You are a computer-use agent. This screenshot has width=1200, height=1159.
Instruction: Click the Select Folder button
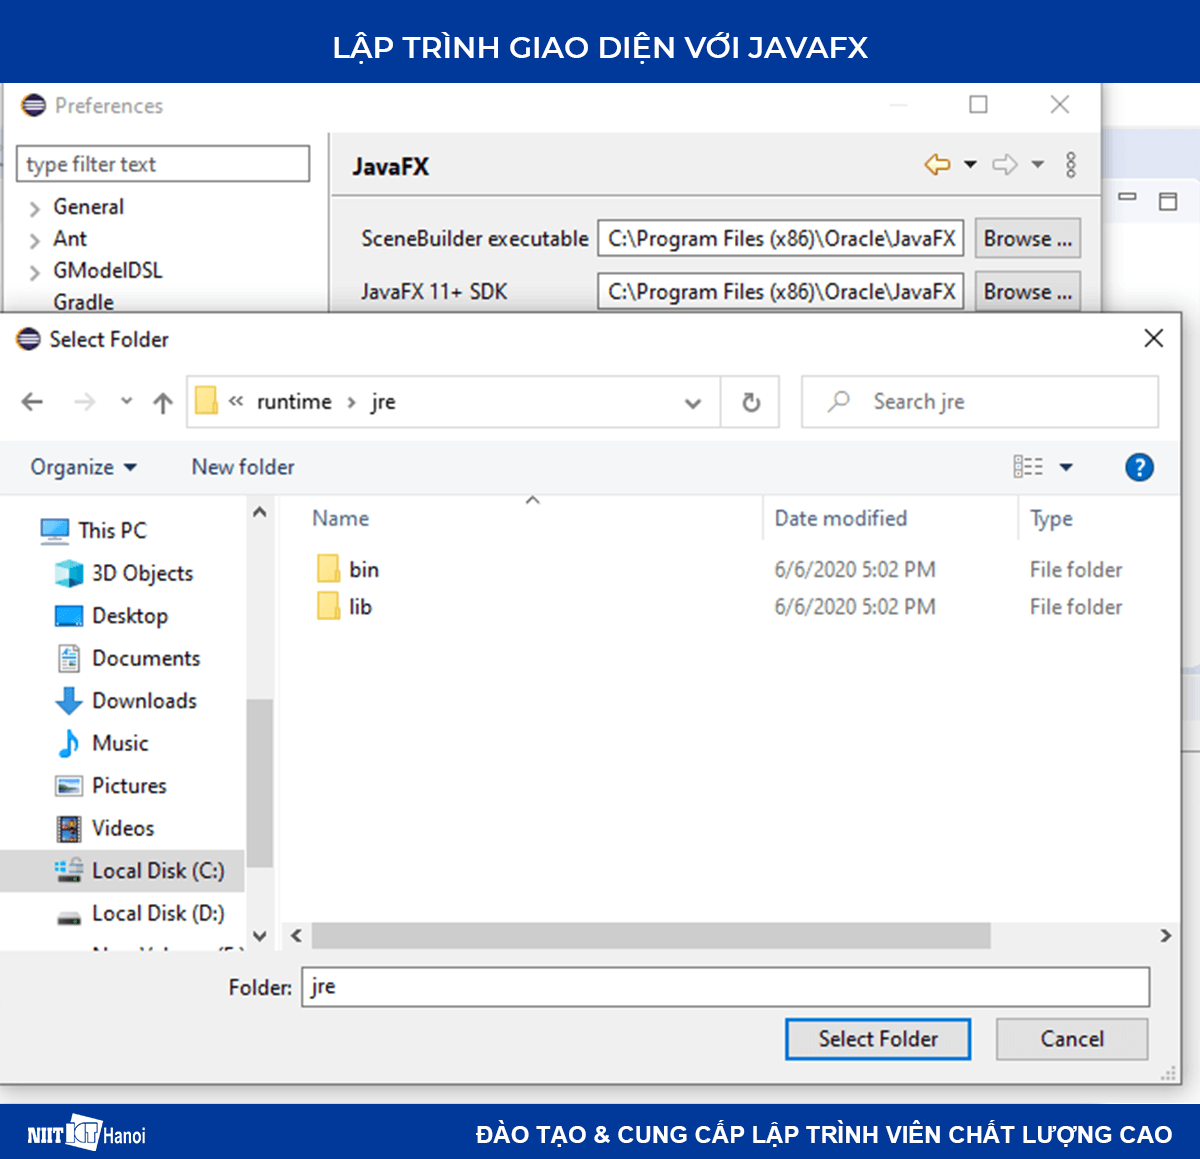point(878,1038)
